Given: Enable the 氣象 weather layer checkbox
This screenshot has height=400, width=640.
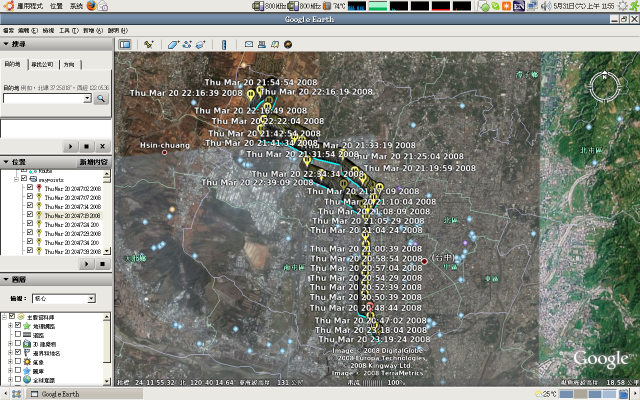Looking at the screenshot, I should (x=18, y=361).
